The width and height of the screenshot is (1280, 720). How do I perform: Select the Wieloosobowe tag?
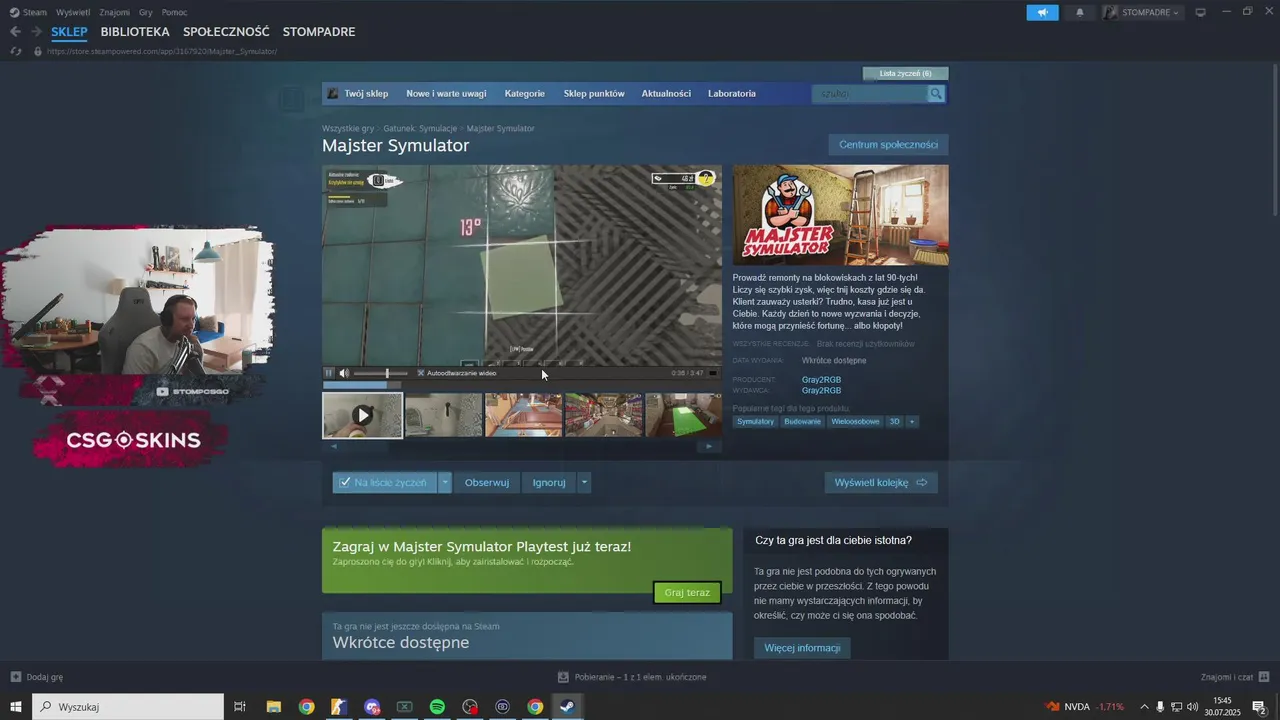click(x=856, y=422)
